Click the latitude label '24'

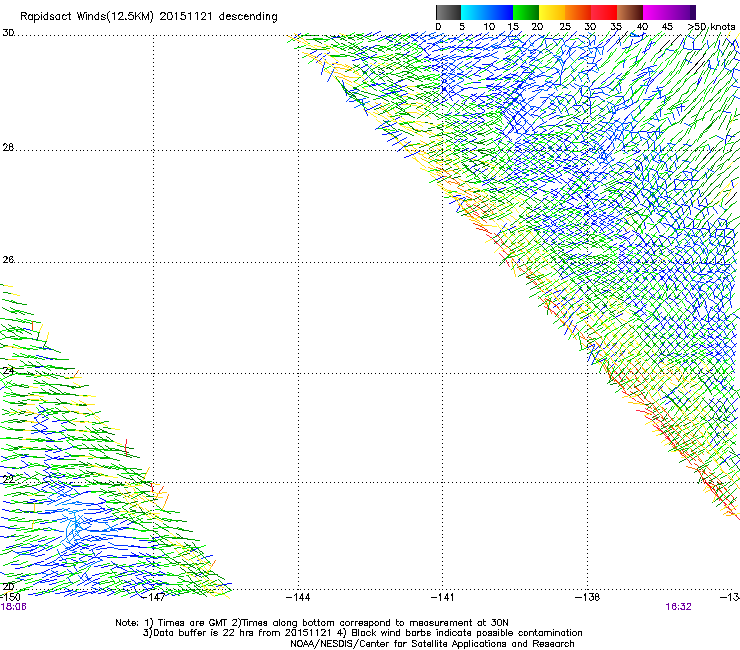pos(8,371)
